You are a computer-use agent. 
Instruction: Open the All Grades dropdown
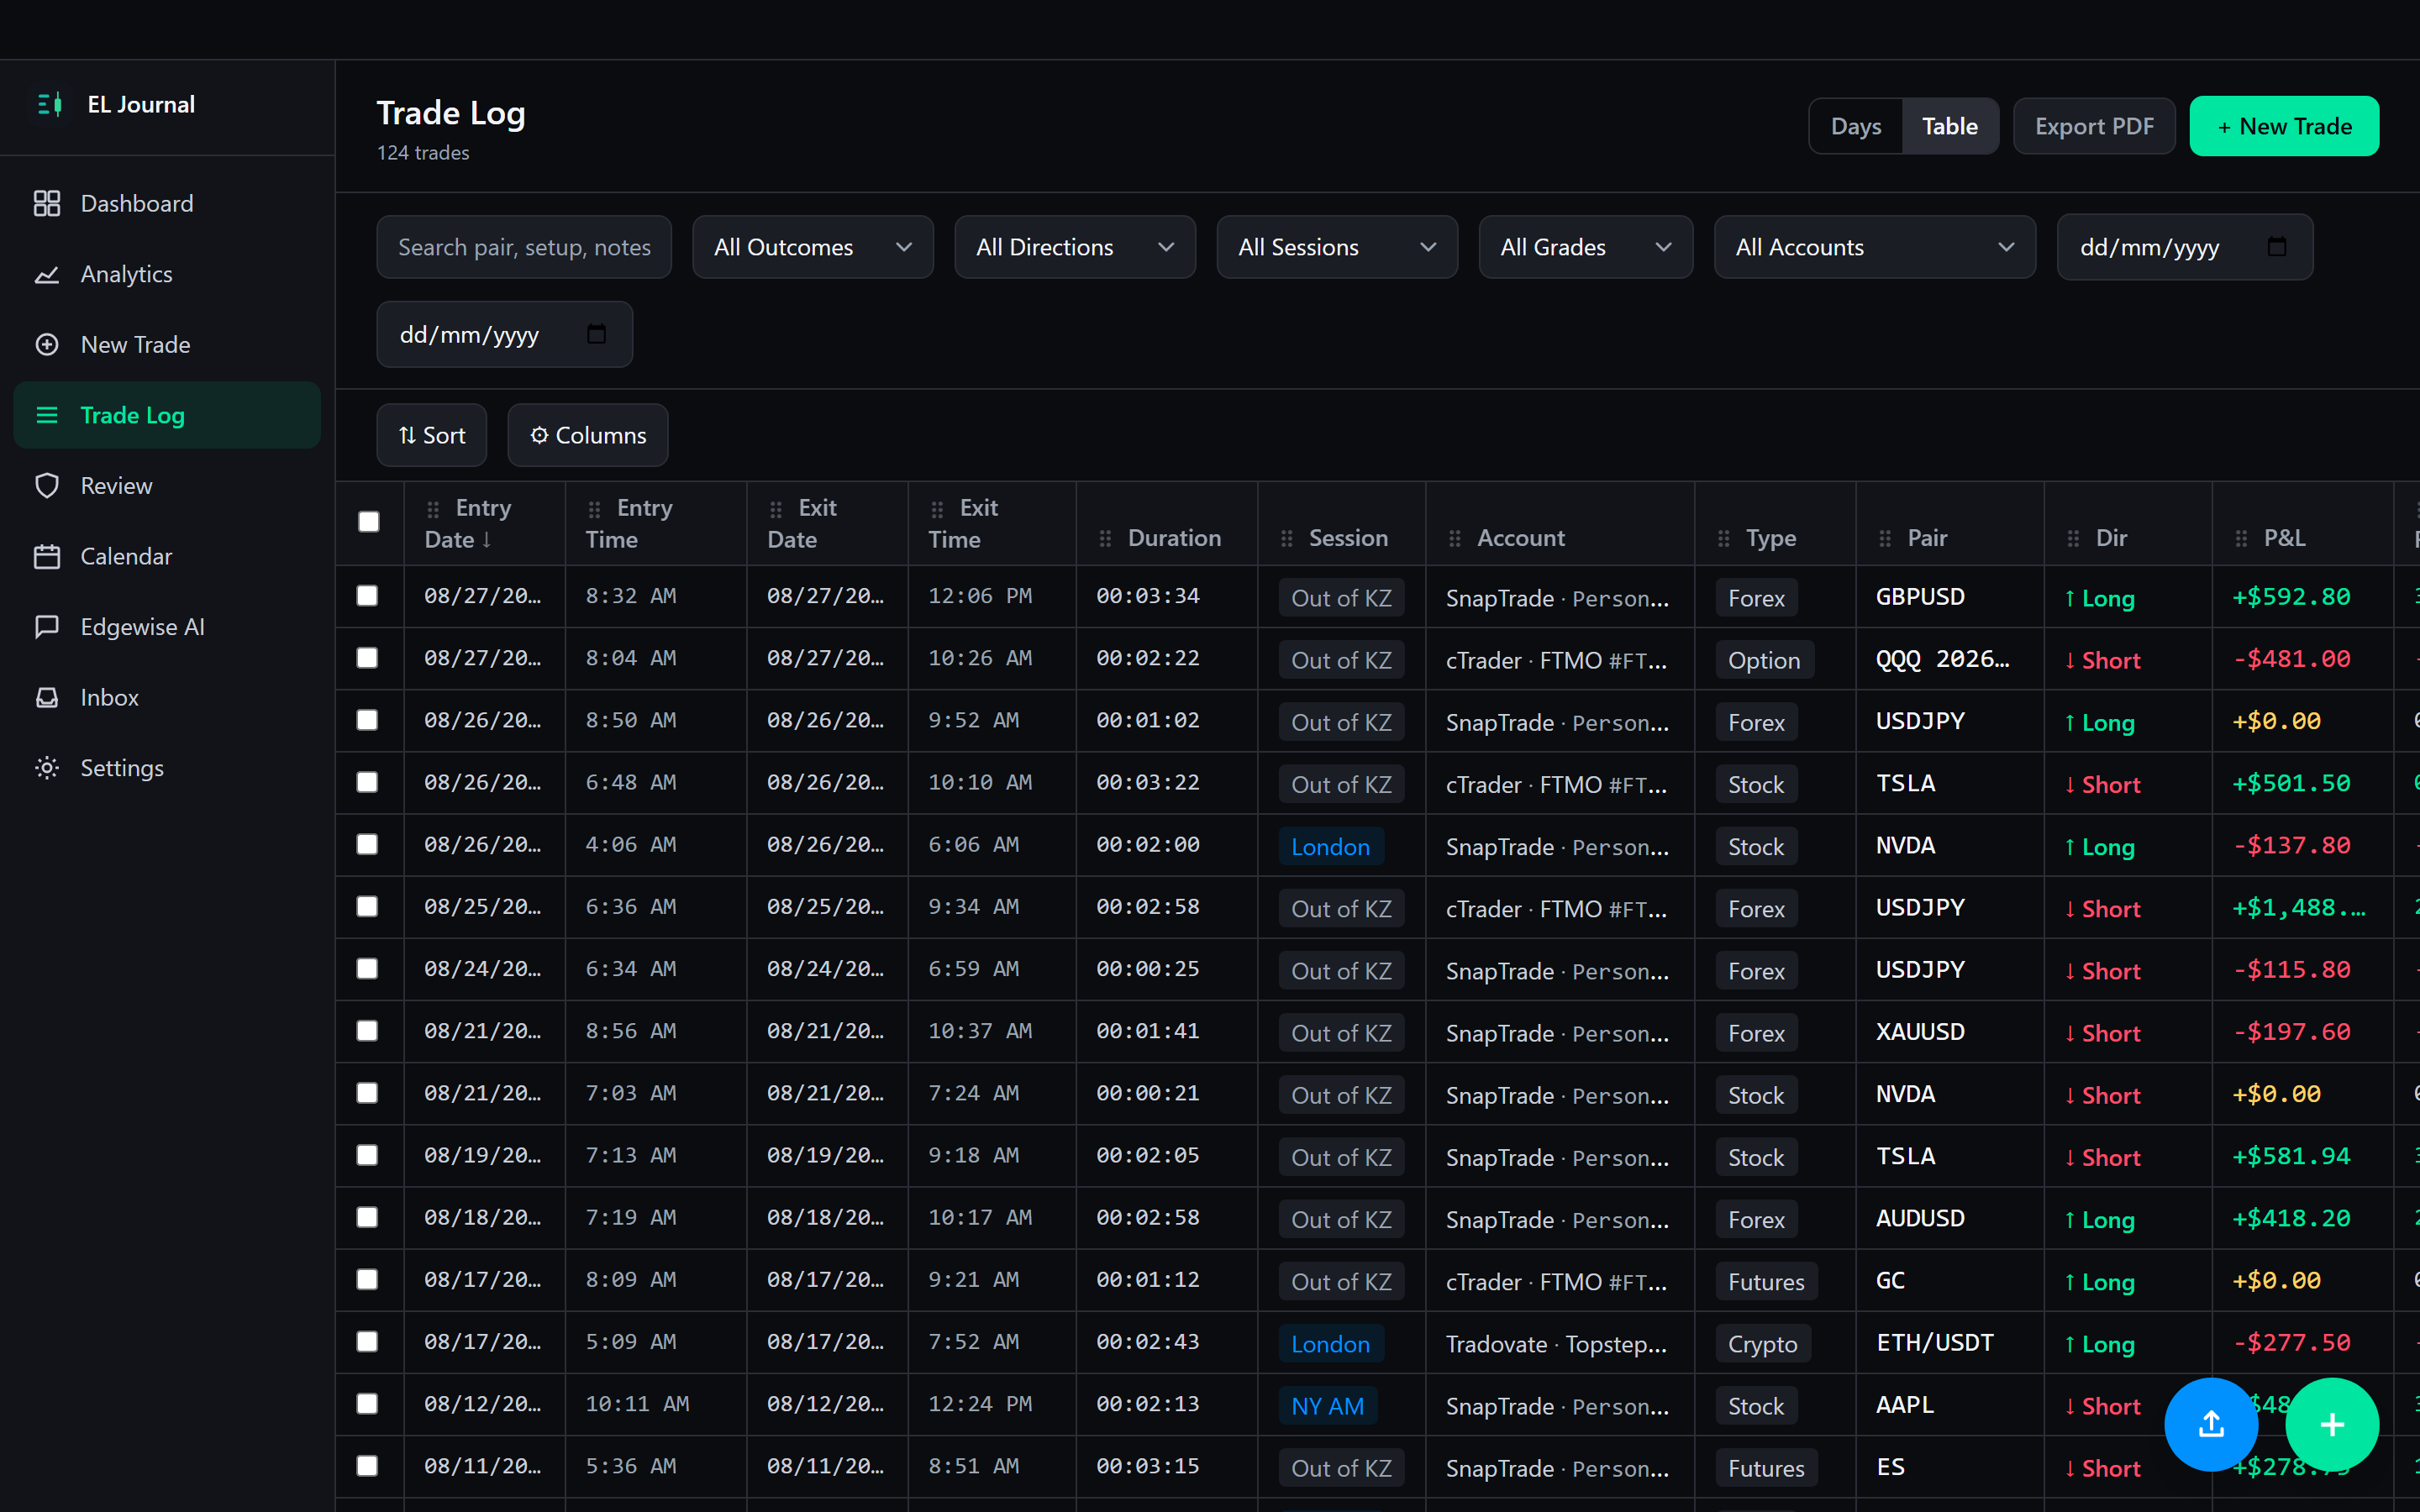click(1586, 247)
